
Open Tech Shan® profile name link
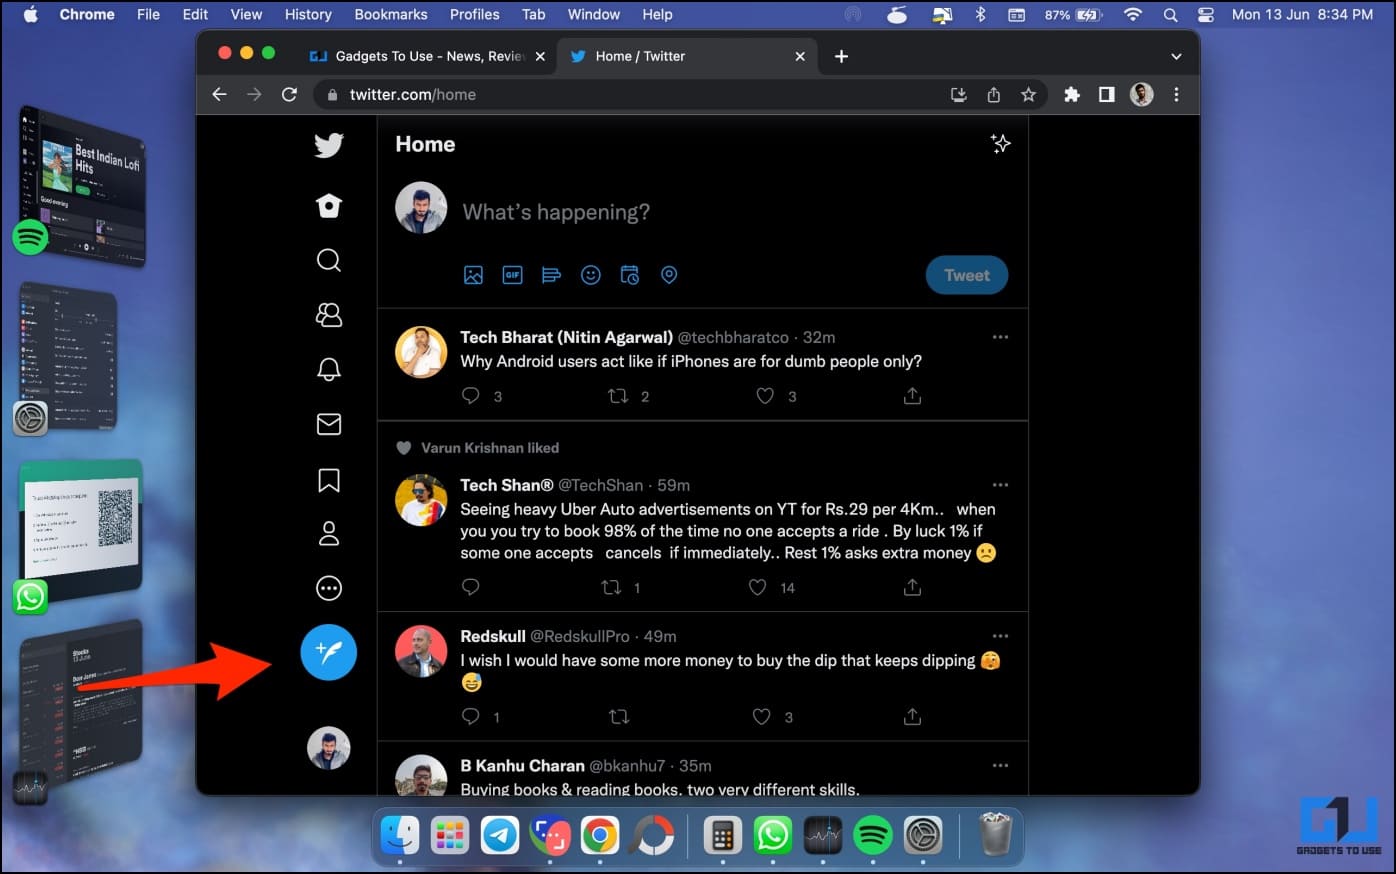click(x=506, y=485)
